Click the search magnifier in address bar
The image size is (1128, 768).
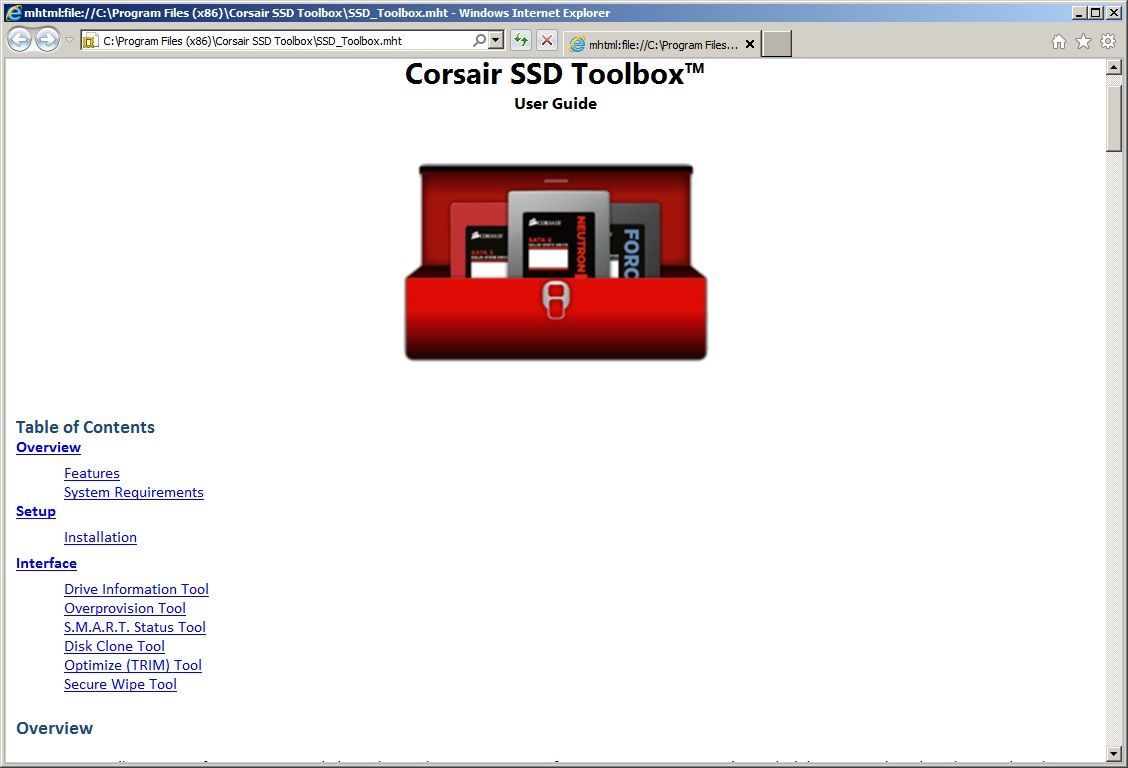coord(479,40)
